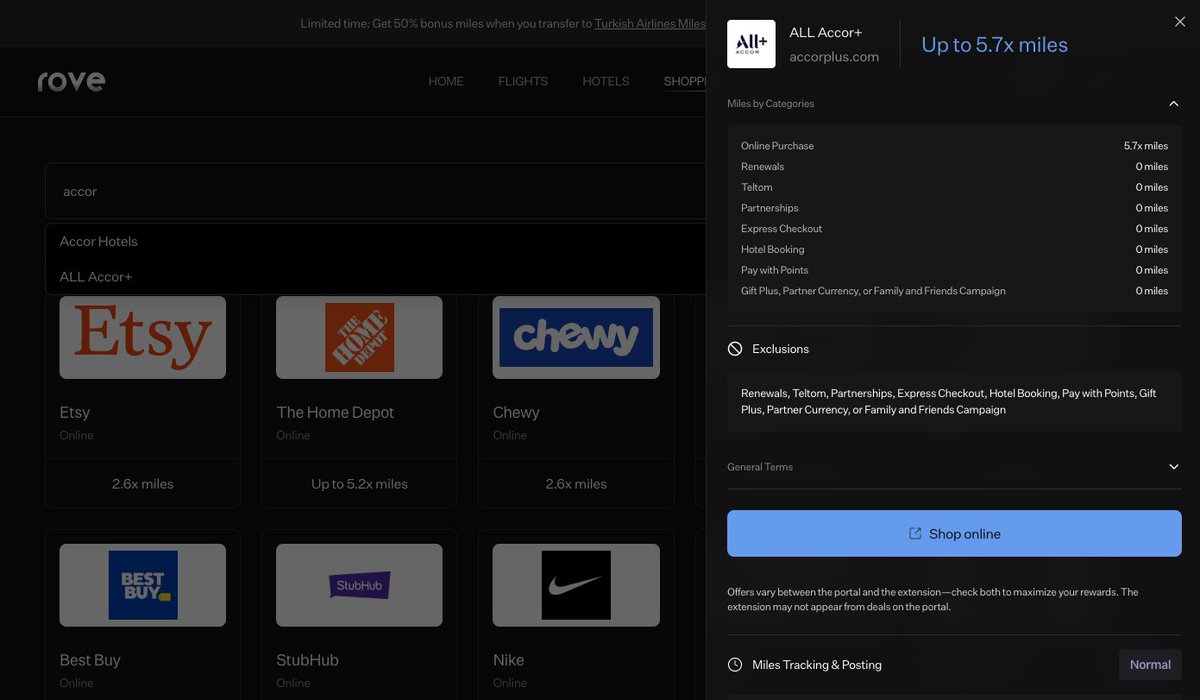Click the Normal tracking badge

click(x=1150, y=665)
